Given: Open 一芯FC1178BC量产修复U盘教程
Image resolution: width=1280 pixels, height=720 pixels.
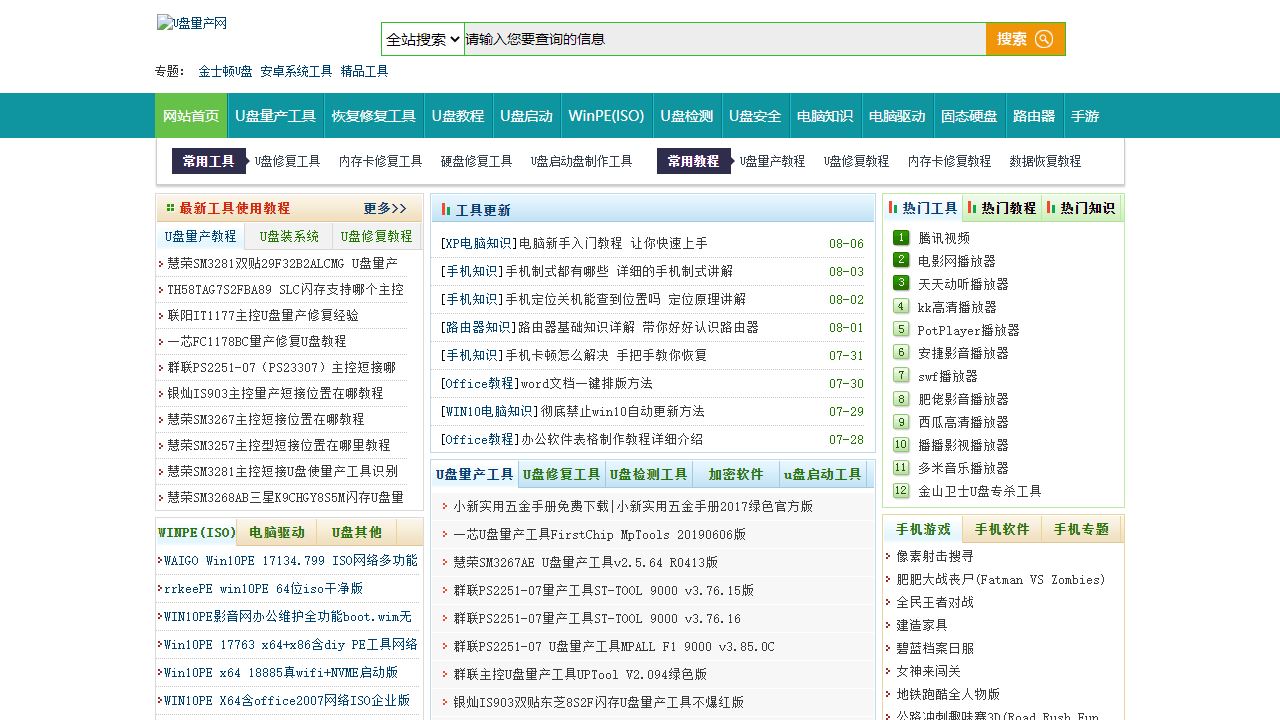Looking at the screenshot, I should pyautogui.click(x=257, y=341).
